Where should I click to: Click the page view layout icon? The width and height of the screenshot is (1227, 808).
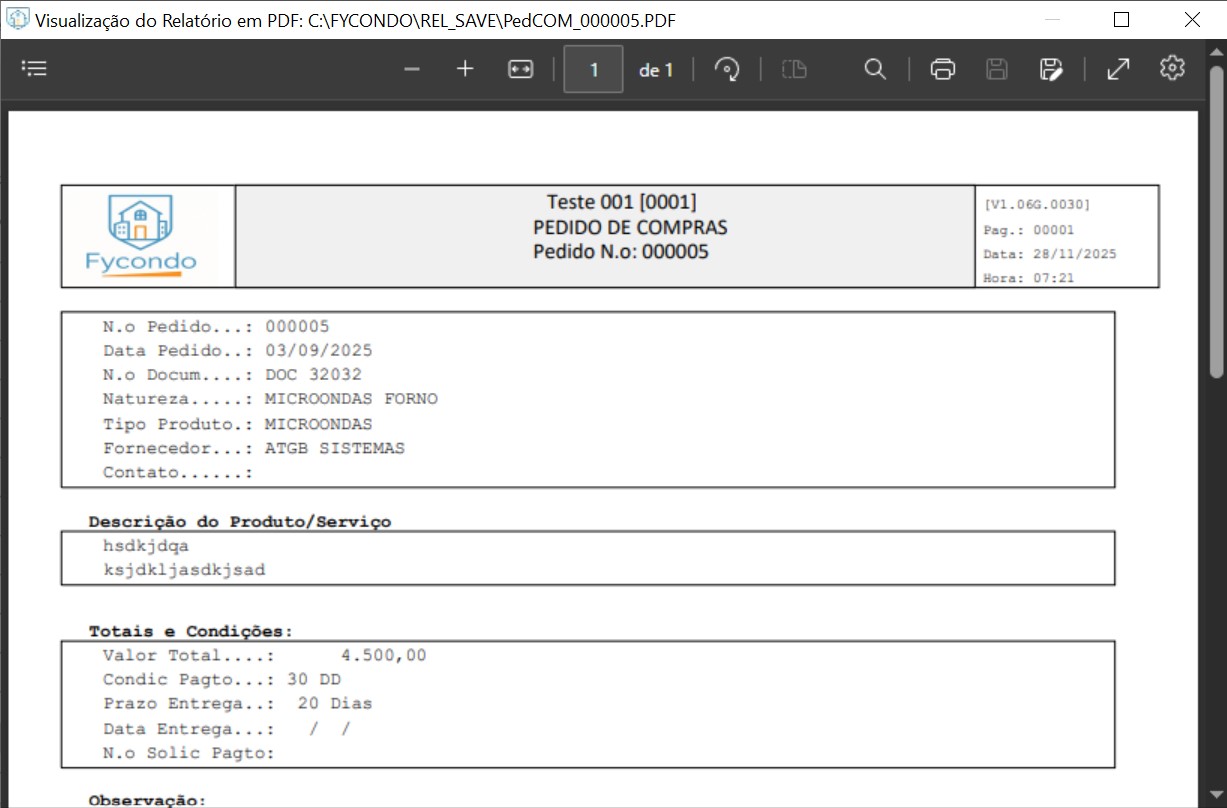tap(794, 69)
